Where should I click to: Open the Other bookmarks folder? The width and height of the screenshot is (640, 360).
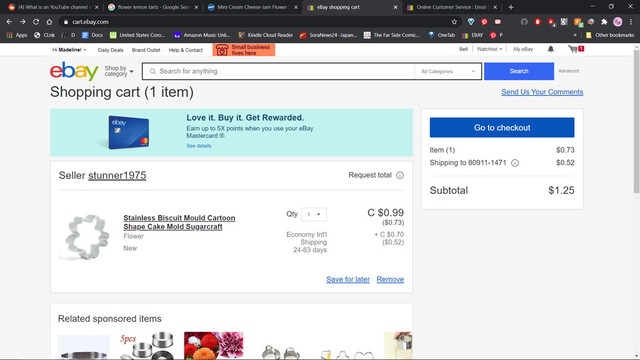click(x=610, y=35)
